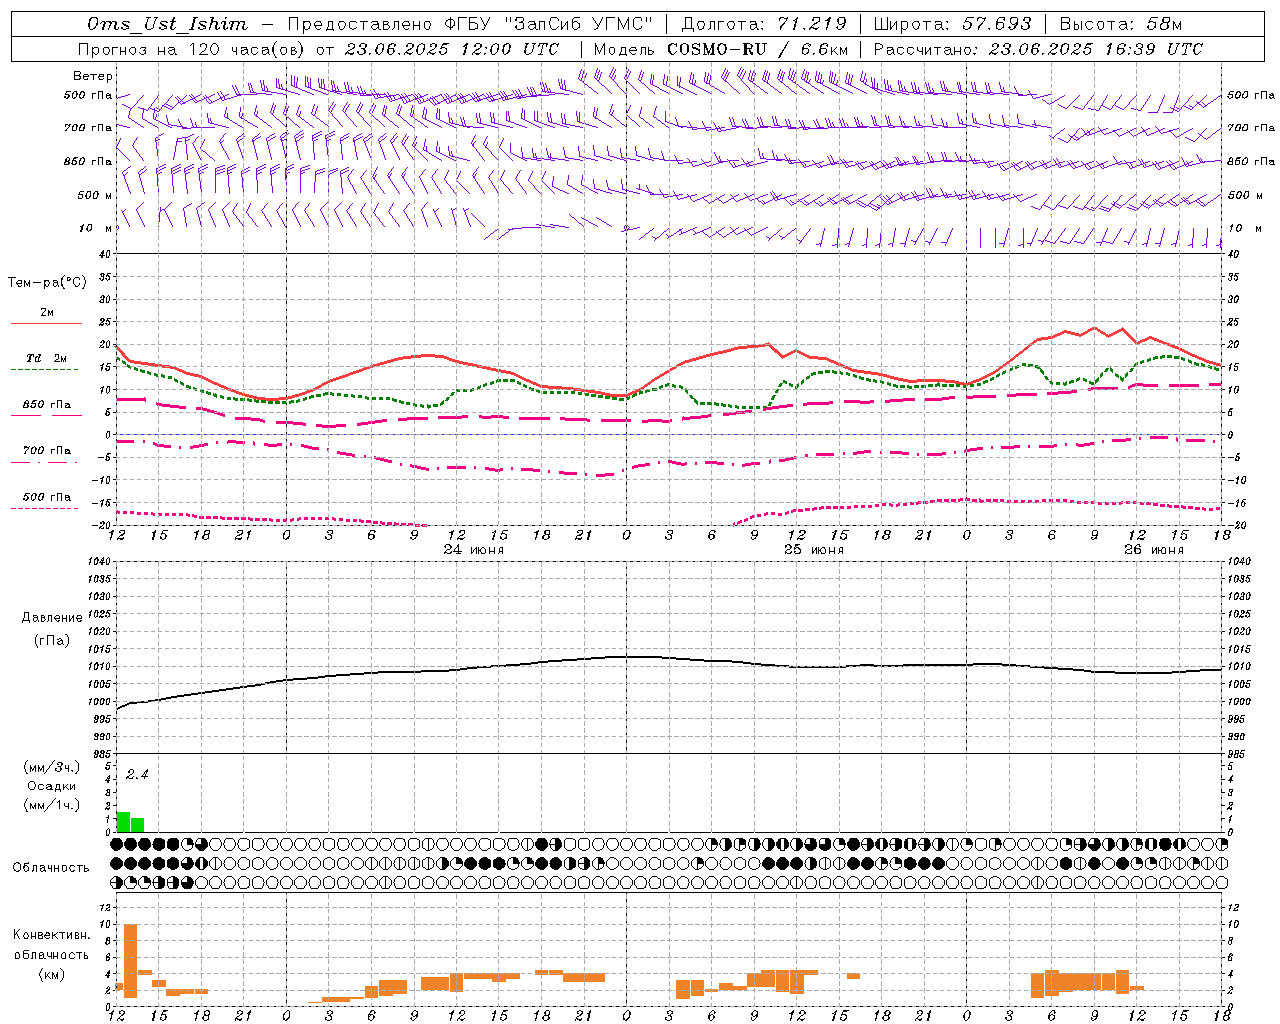Click the (гПа) pressure unit label
The height and width of the screenshot is (1024, 1280).
tap(51, 640)
